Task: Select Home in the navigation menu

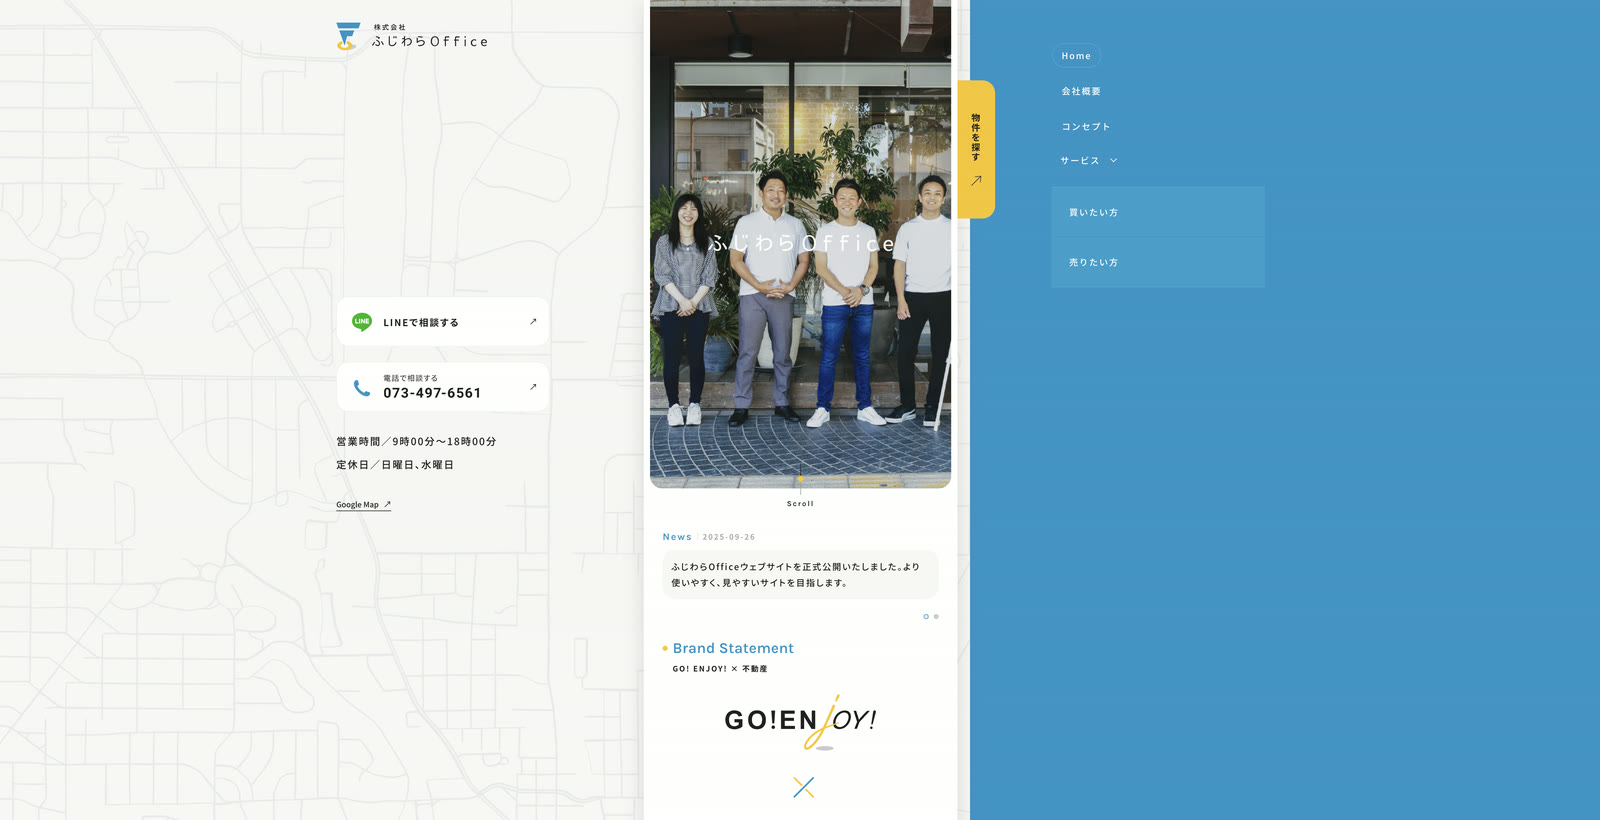Action: (x=1076, y=56)
